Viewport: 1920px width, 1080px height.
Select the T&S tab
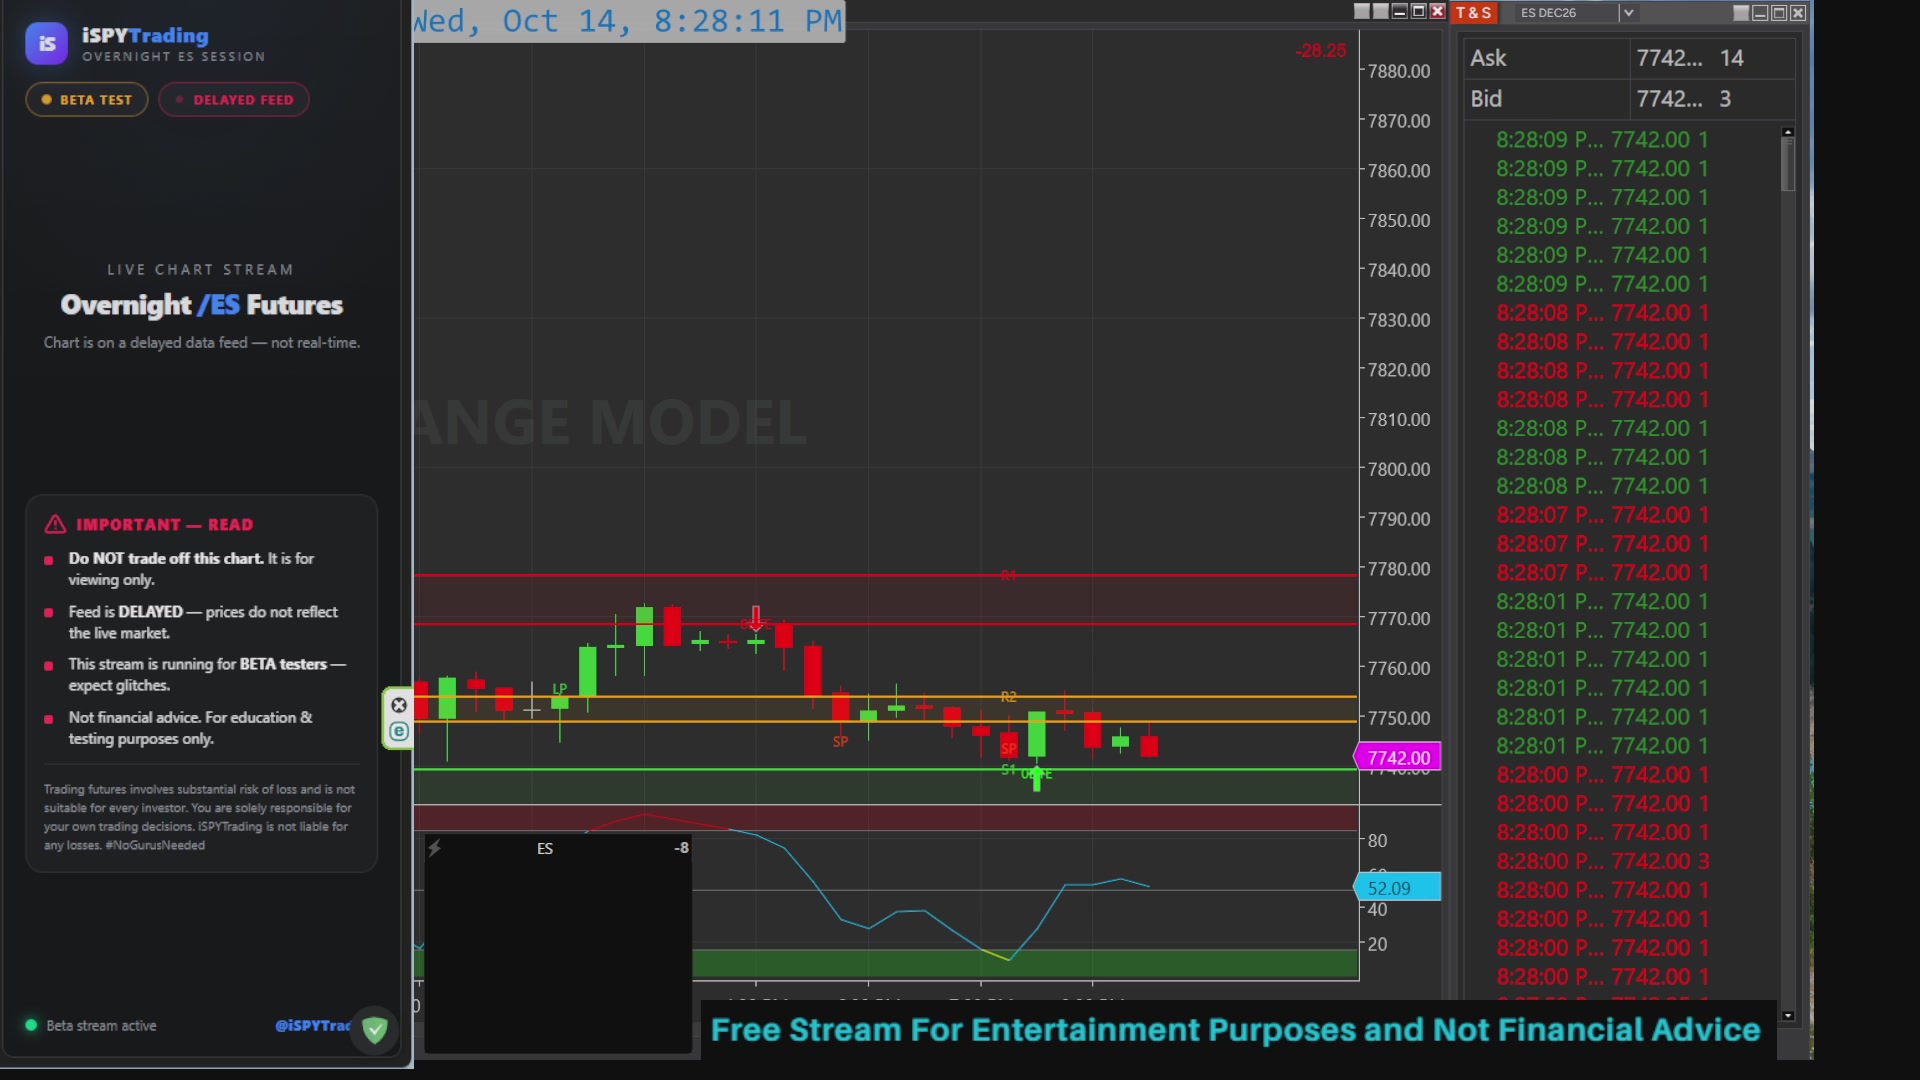[1473, 13]
